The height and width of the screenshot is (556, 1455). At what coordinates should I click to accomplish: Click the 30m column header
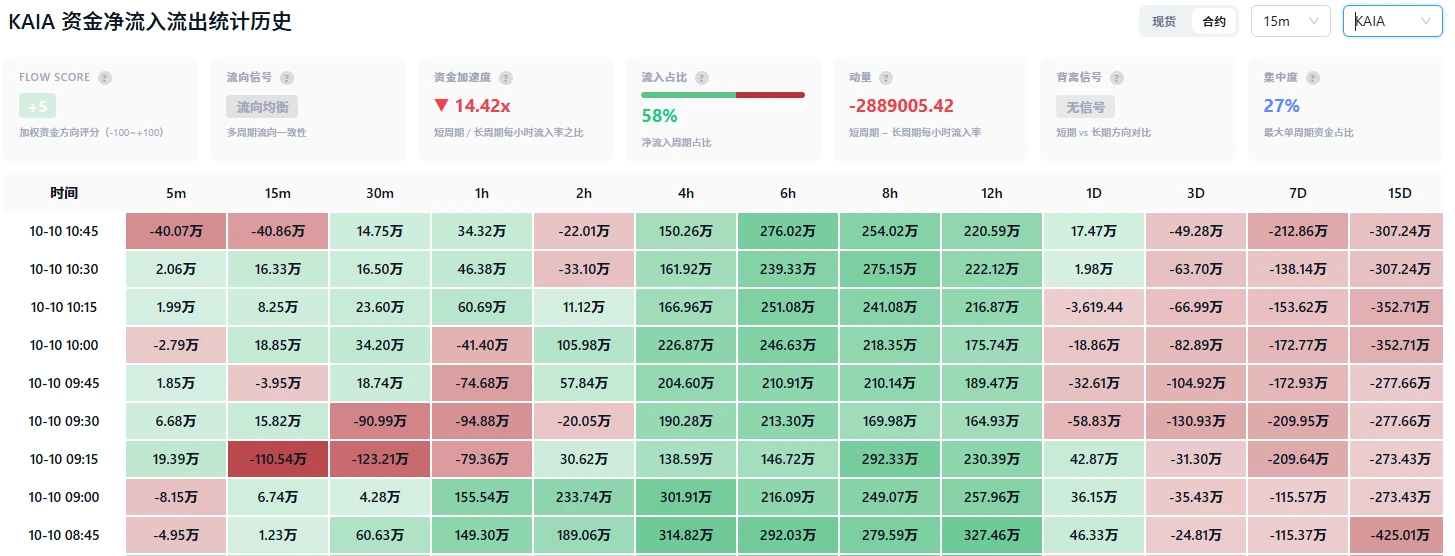[380, 193]
